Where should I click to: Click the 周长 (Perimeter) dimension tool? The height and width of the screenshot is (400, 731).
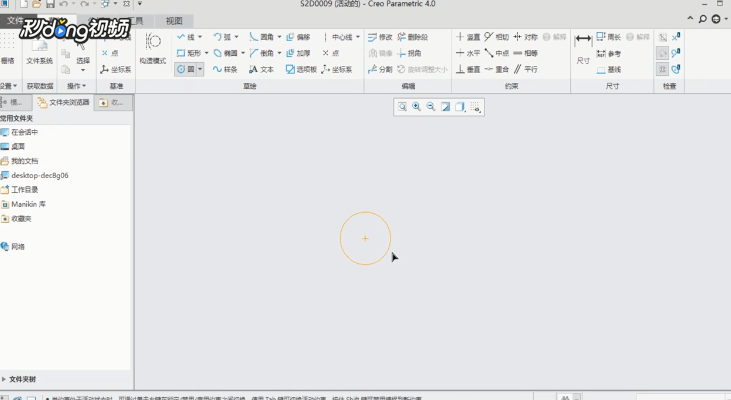click(x=608, y=37)
